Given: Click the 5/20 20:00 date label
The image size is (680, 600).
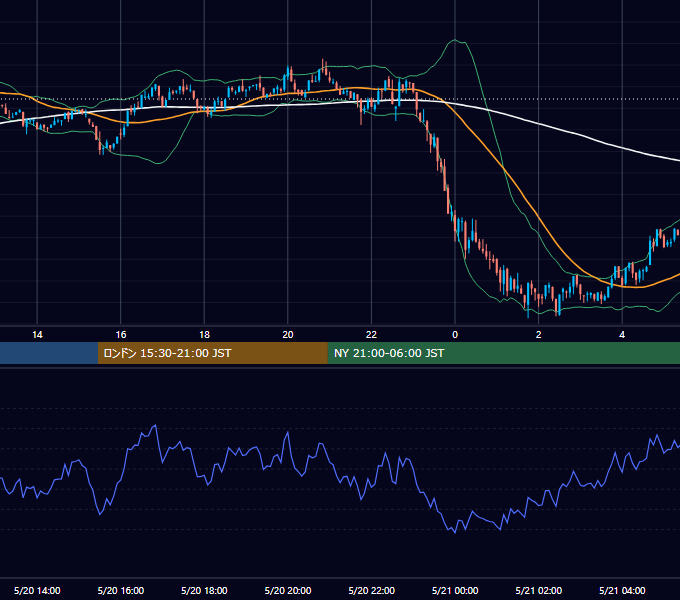Looking at the screenshot, I should (288, 590).
